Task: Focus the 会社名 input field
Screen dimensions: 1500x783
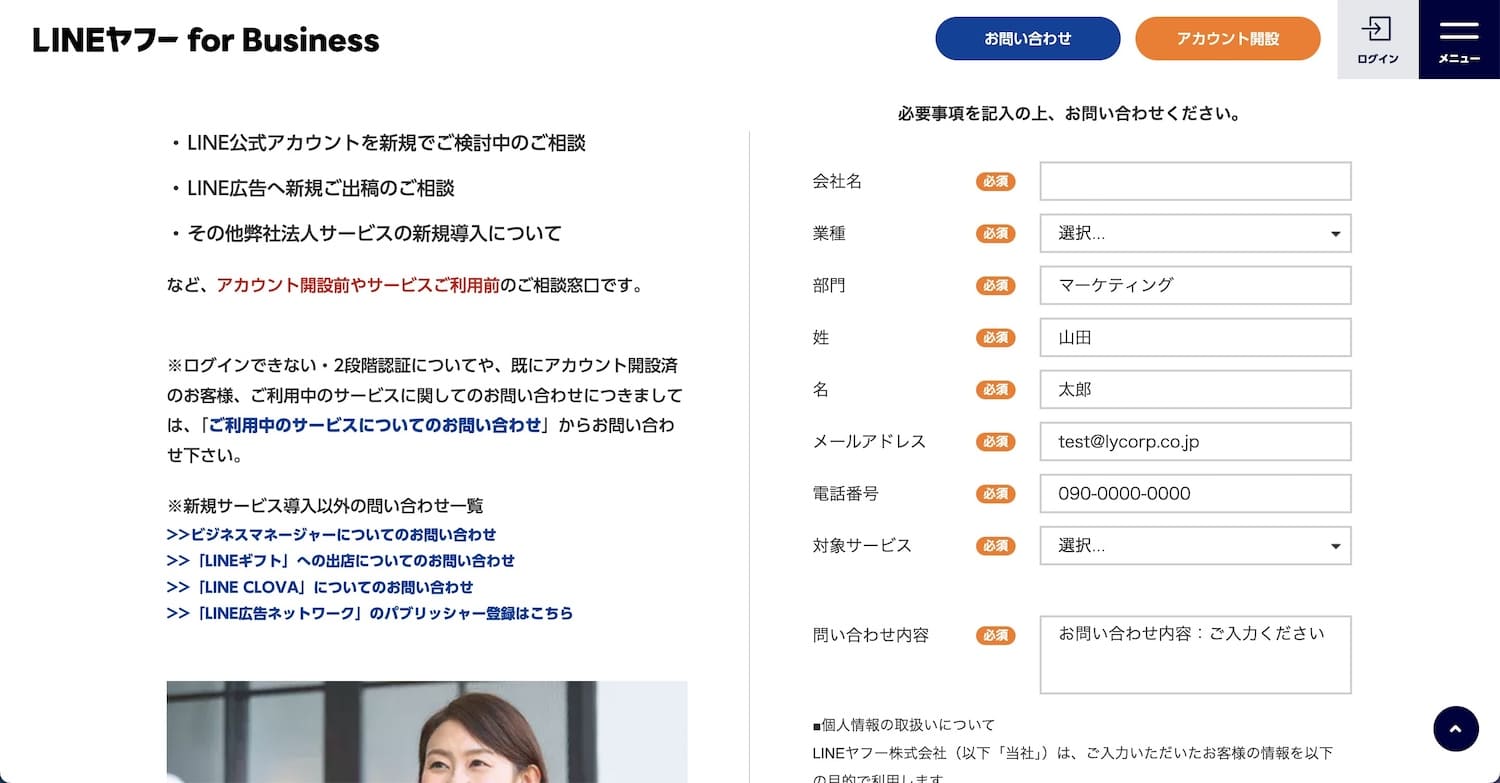Action: [1195, 181]
